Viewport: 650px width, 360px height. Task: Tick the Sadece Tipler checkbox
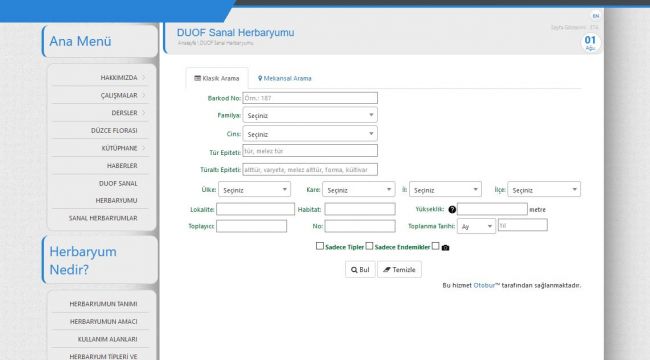[x=320, y=246]
